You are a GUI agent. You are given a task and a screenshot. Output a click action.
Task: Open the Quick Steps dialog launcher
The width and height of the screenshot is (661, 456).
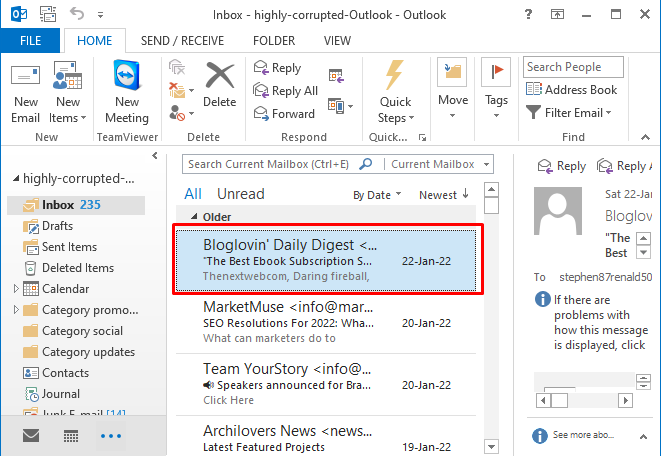(x=422, y=137)
